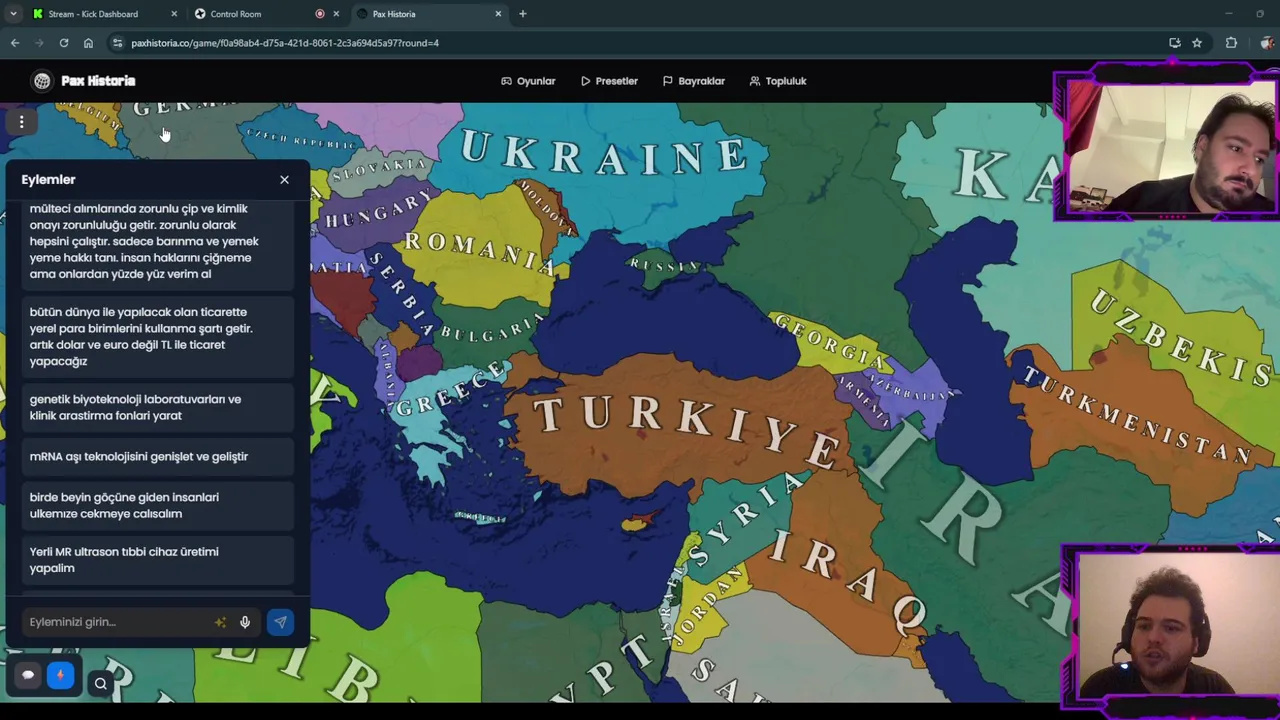Open the map search magnifier
This screenshot has width=1280, height=720.
point(101,684)
